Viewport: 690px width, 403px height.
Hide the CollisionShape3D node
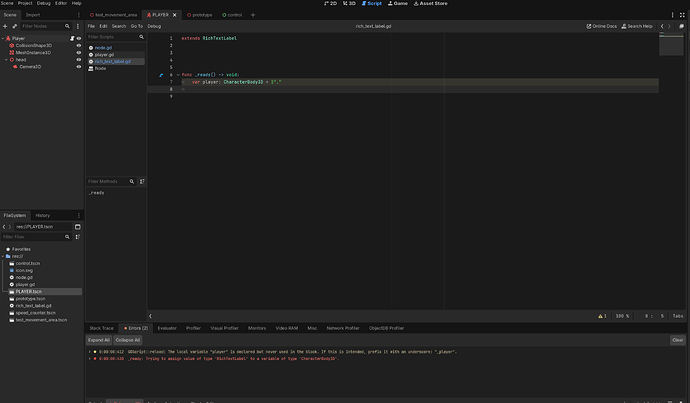tap(79, 45)
